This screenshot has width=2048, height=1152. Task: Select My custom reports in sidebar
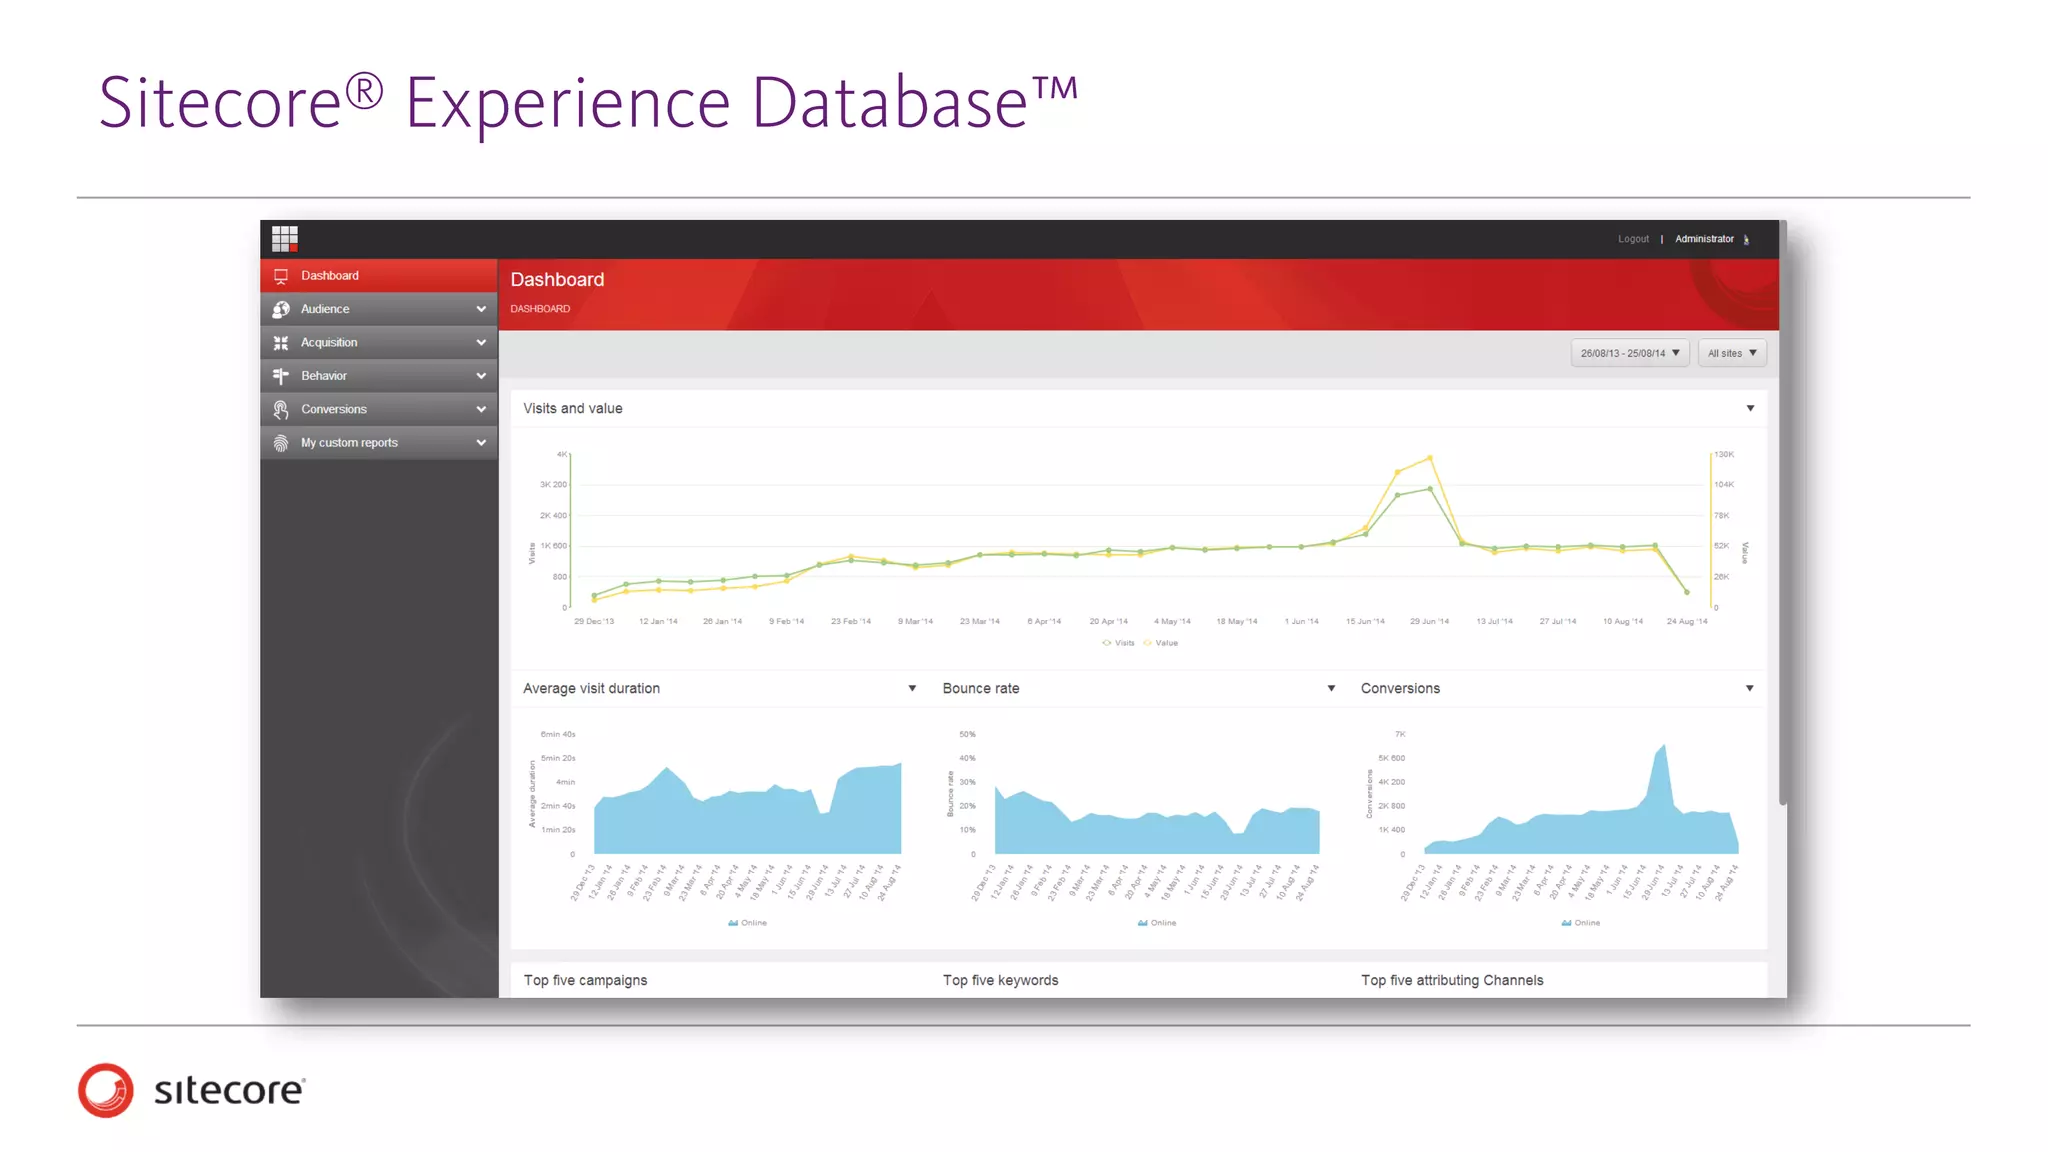(379, 443)
